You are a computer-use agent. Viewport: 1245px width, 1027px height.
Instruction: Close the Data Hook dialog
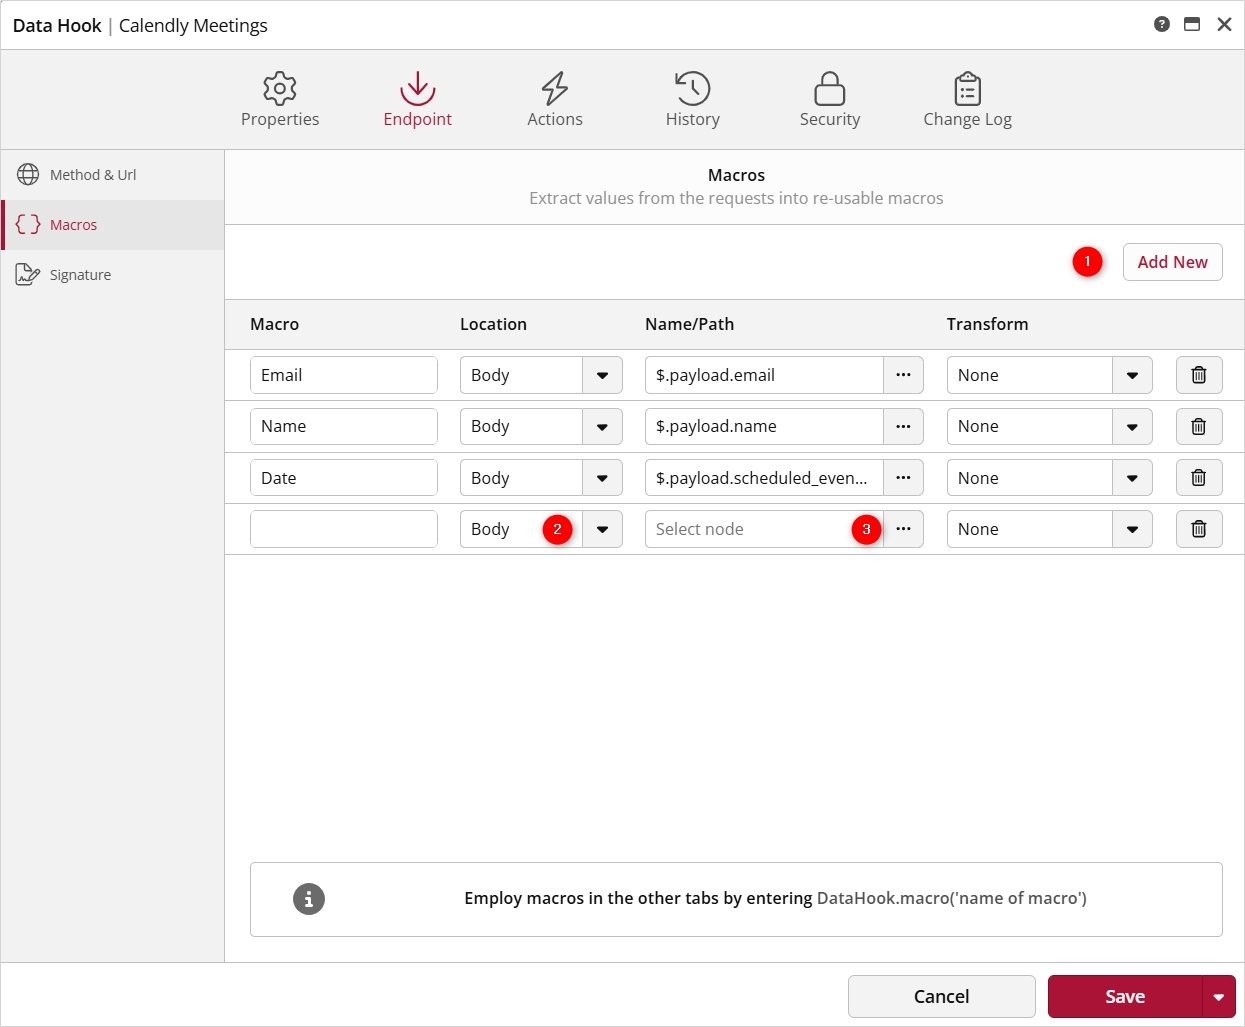pyautogui.click(x=1224, y=24)
